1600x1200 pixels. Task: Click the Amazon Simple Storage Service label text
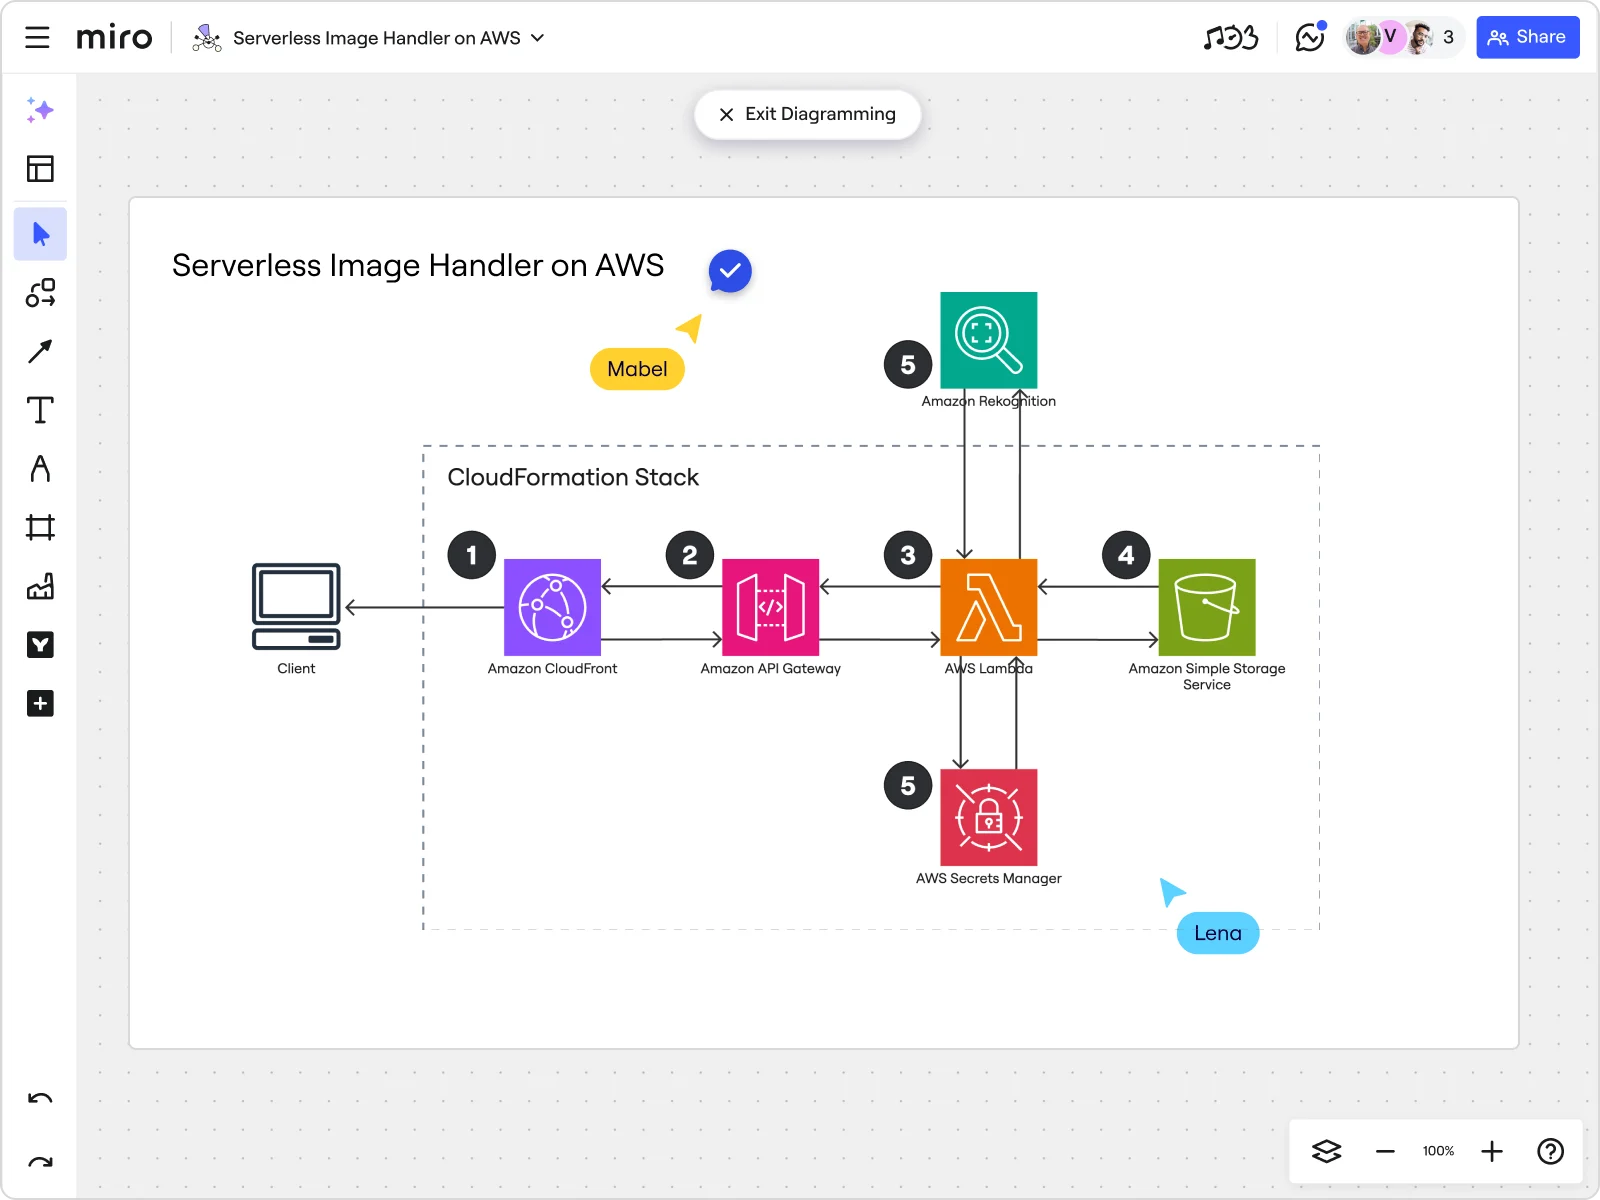point(1207,677)
